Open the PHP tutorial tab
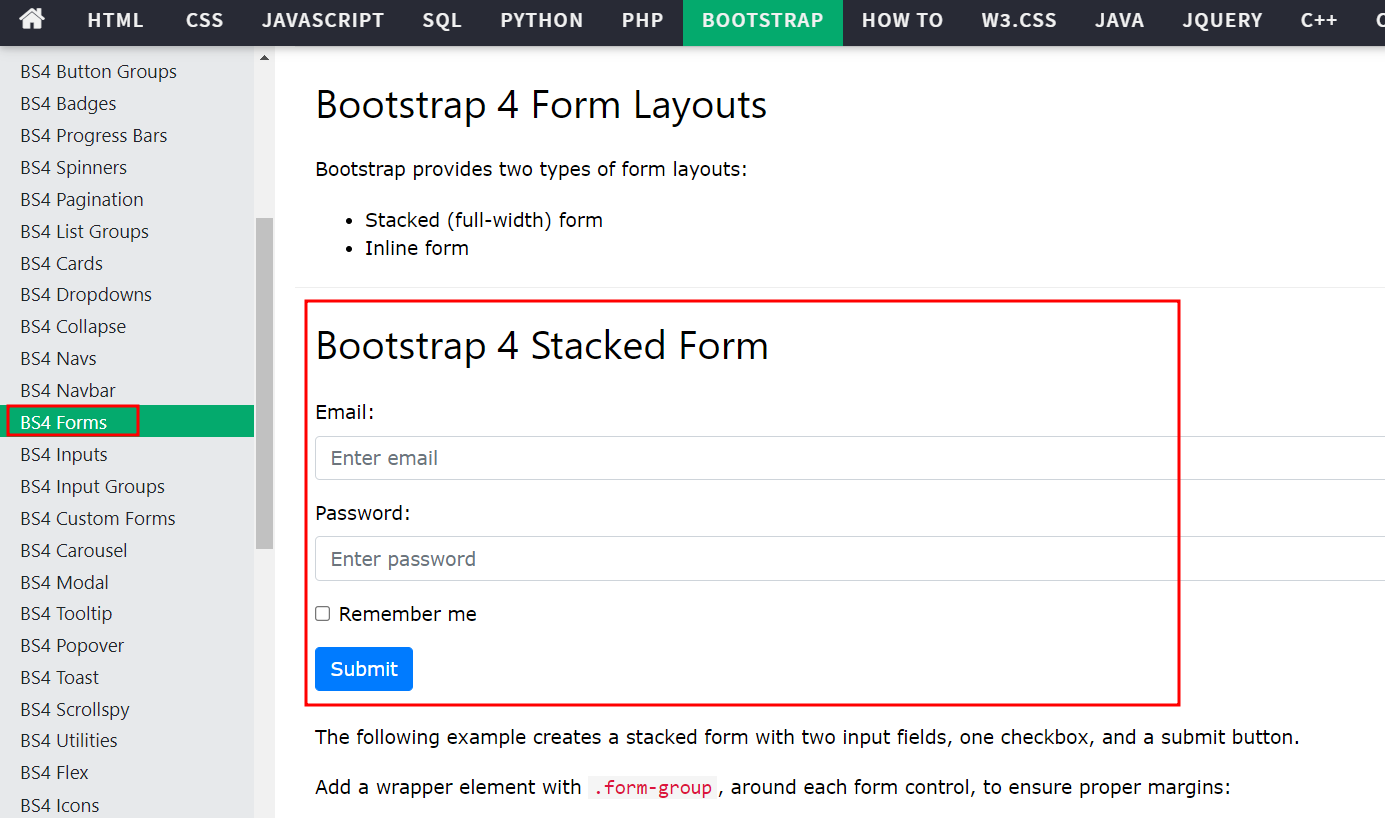 pos(643,20)
